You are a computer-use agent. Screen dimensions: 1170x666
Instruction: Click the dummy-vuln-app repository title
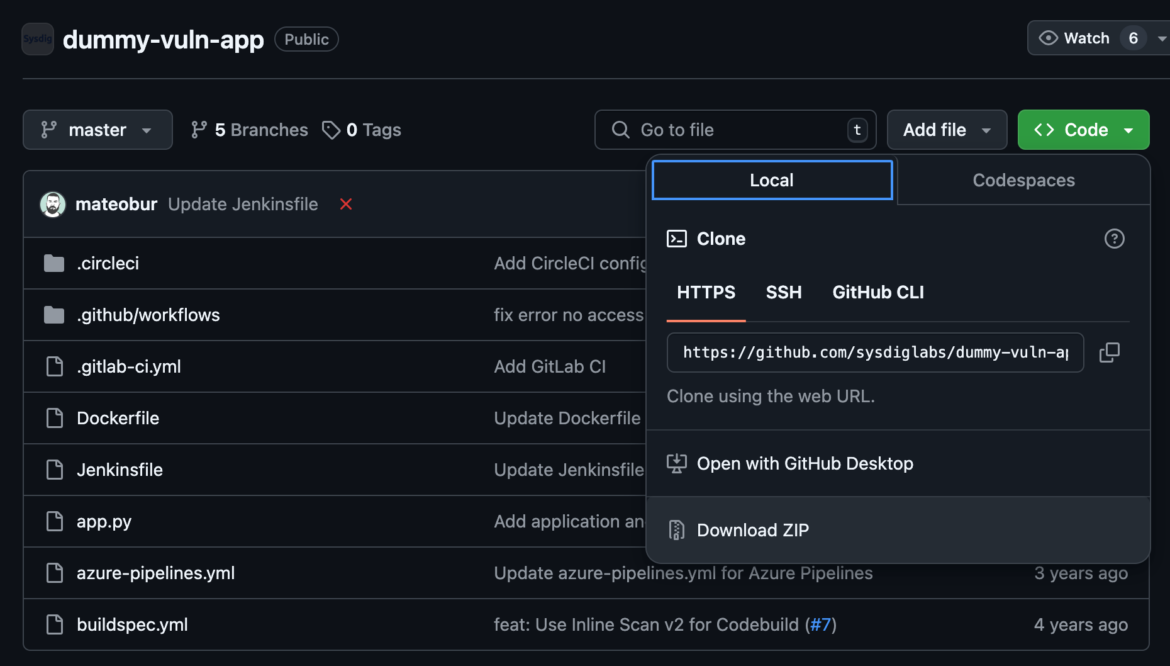pyautogui.click(x=163, y=40)
